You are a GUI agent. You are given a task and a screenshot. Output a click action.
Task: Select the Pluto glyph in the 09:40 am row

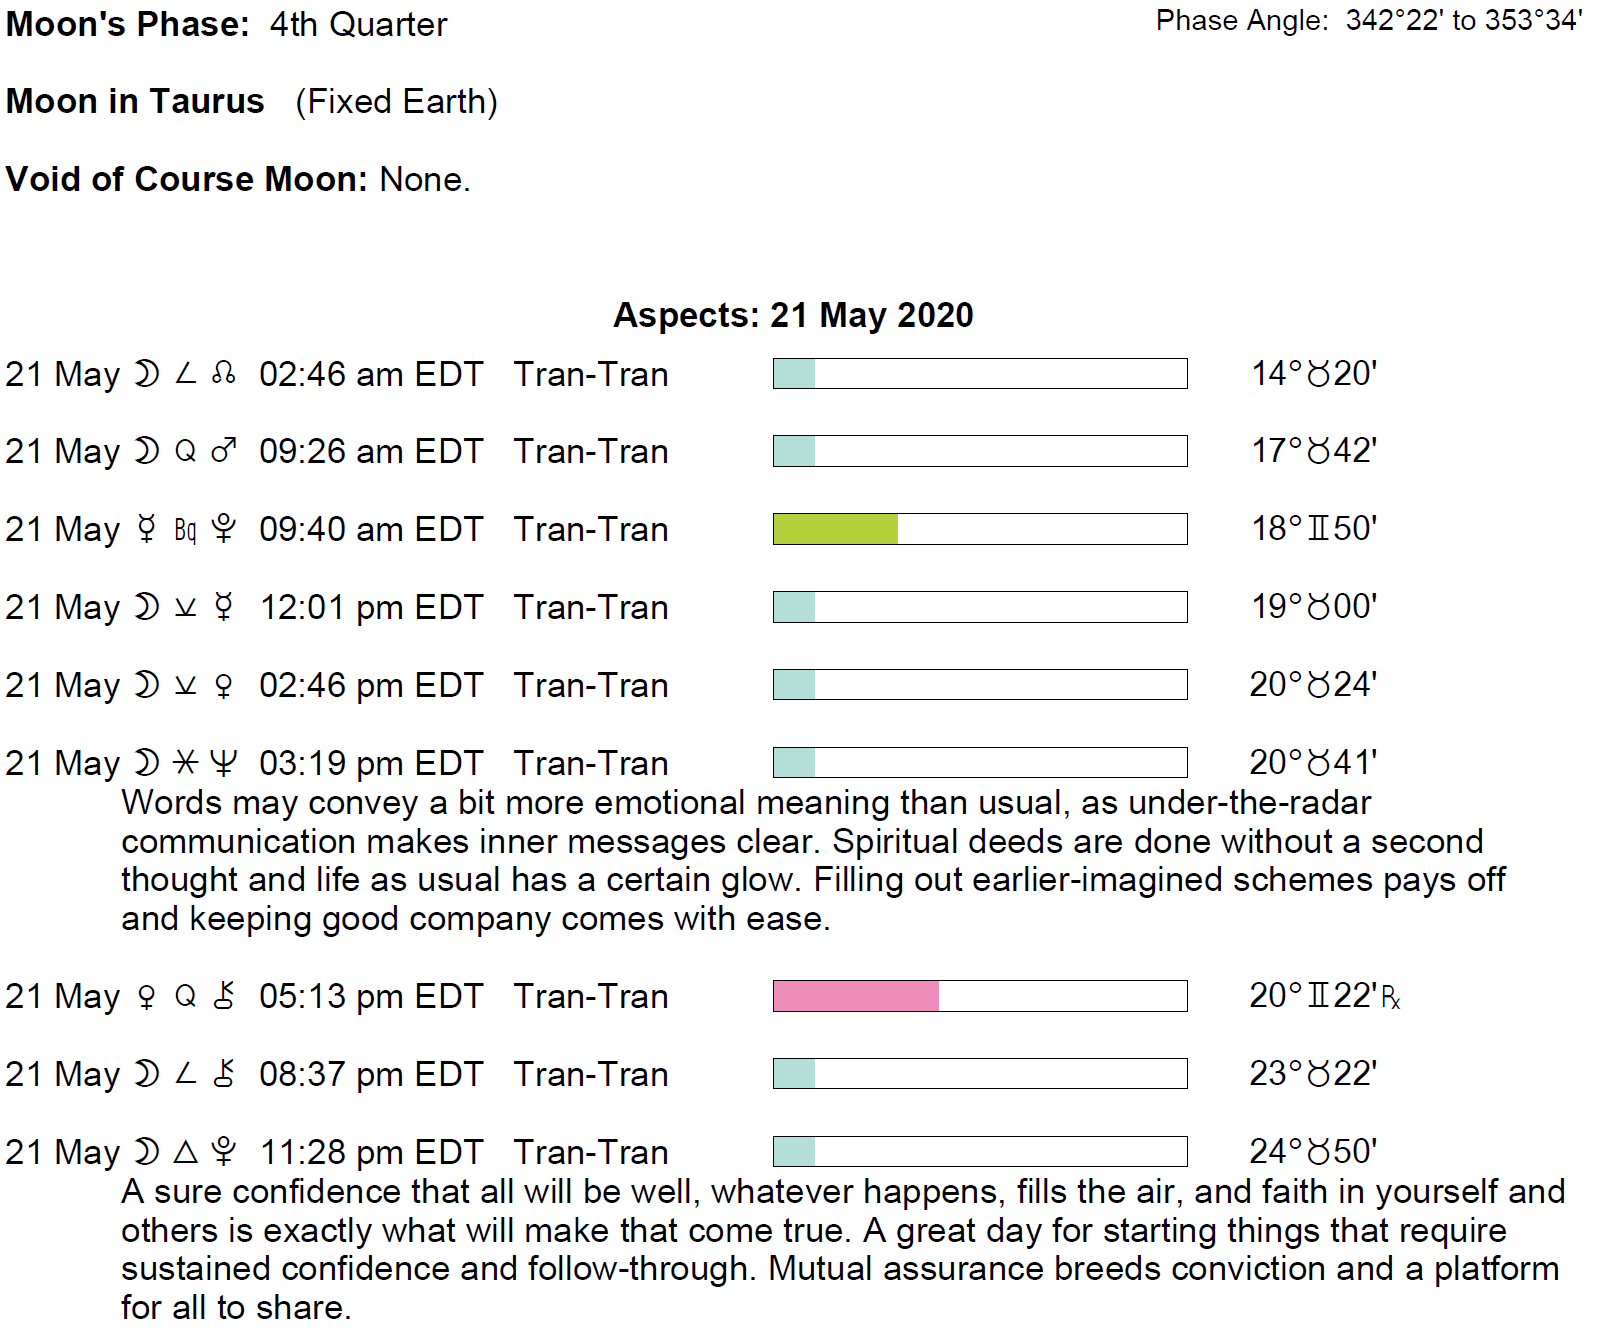pyautogui.click(x=224, y=528)
